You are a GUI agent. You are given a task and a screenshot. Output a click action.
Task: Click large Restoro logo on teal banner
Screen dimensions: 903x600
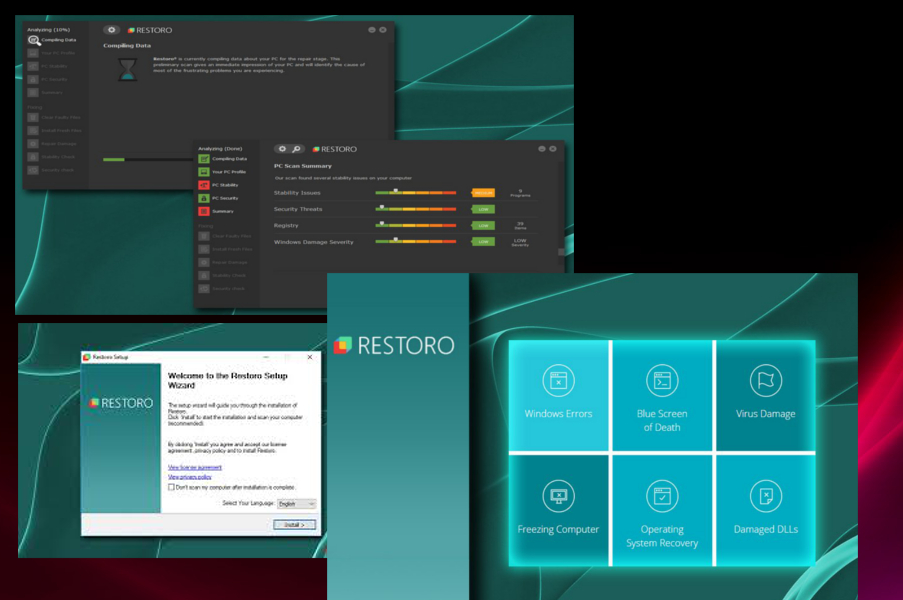click(394, 345)
